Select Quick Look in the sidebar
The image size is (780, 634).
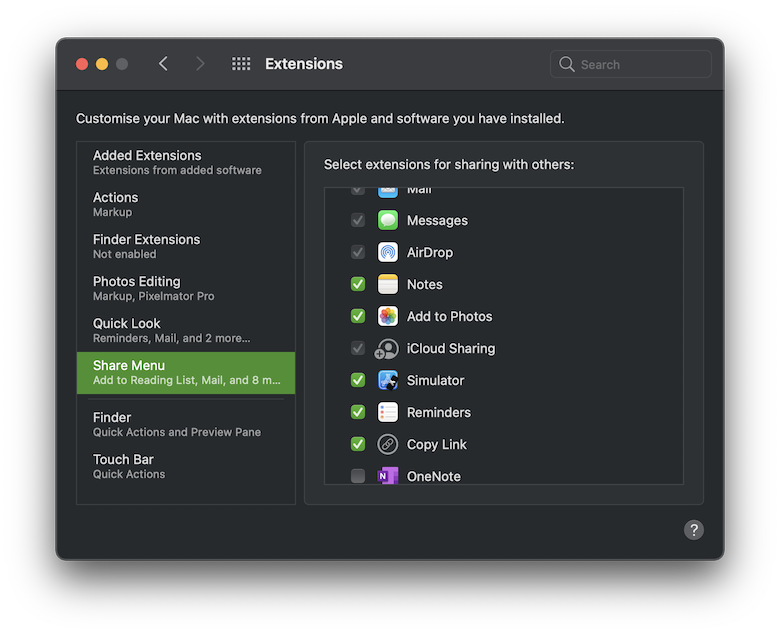[x=186, y=330]
